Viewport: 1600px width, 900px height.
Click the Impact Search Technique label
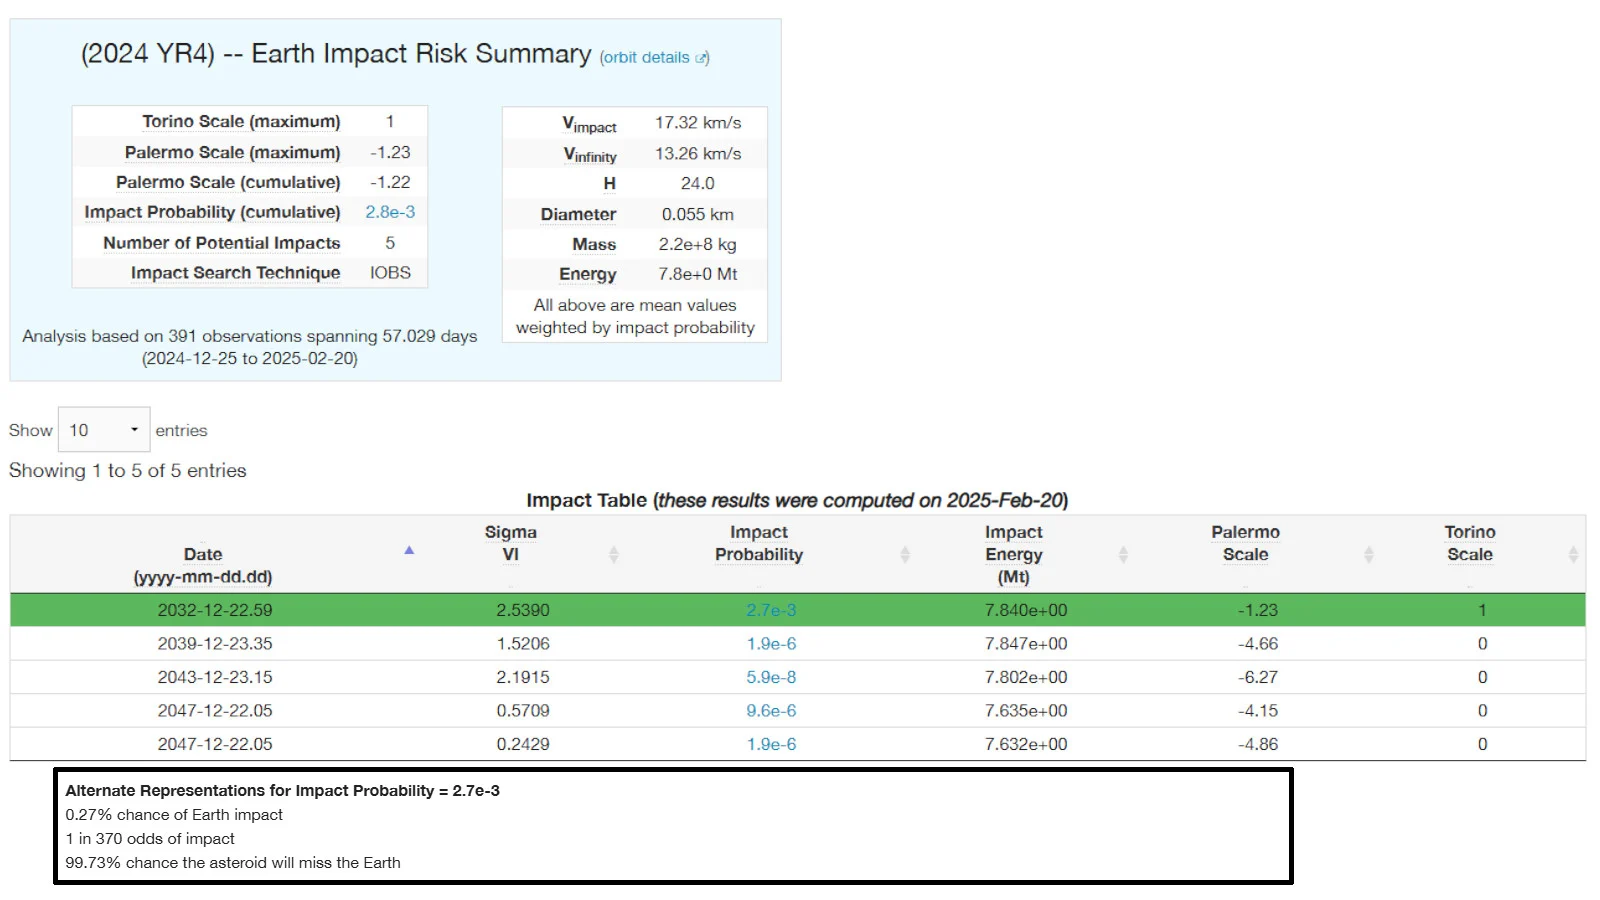pos(236,273)
